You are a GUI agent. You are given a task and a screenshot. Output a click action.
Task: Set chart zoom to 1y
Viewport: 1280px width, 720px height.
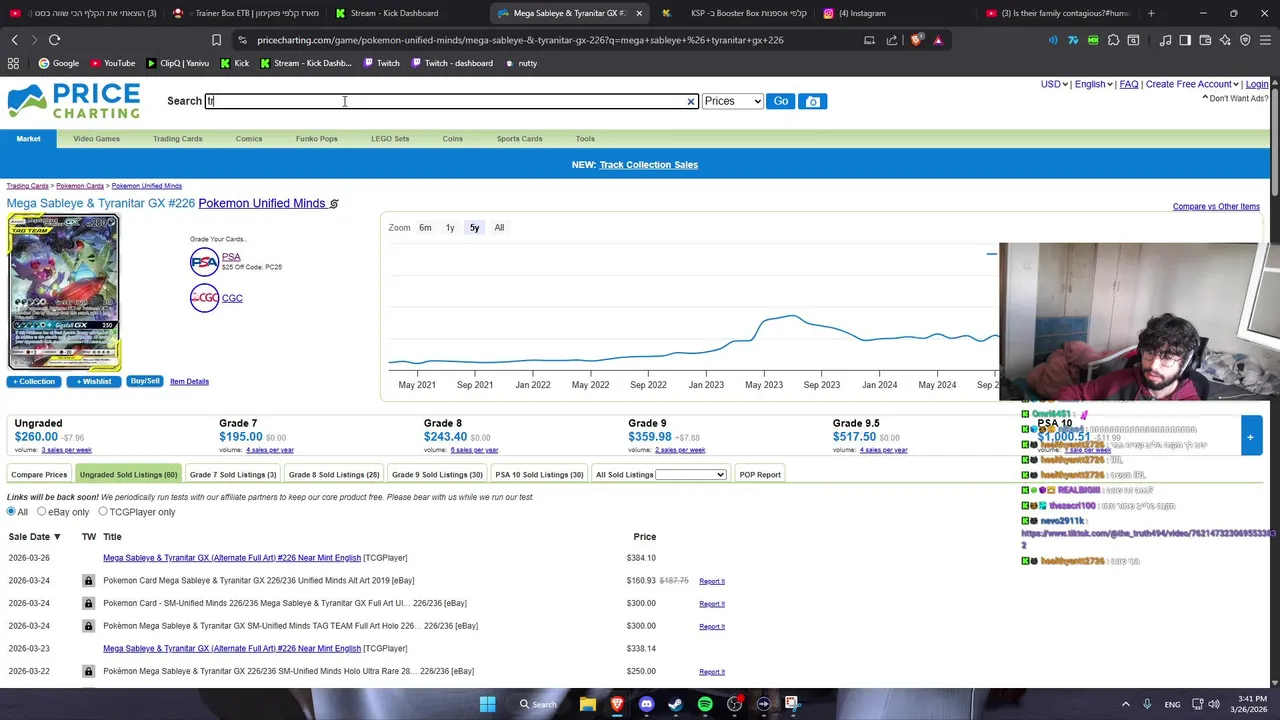(x=450, y=228)
